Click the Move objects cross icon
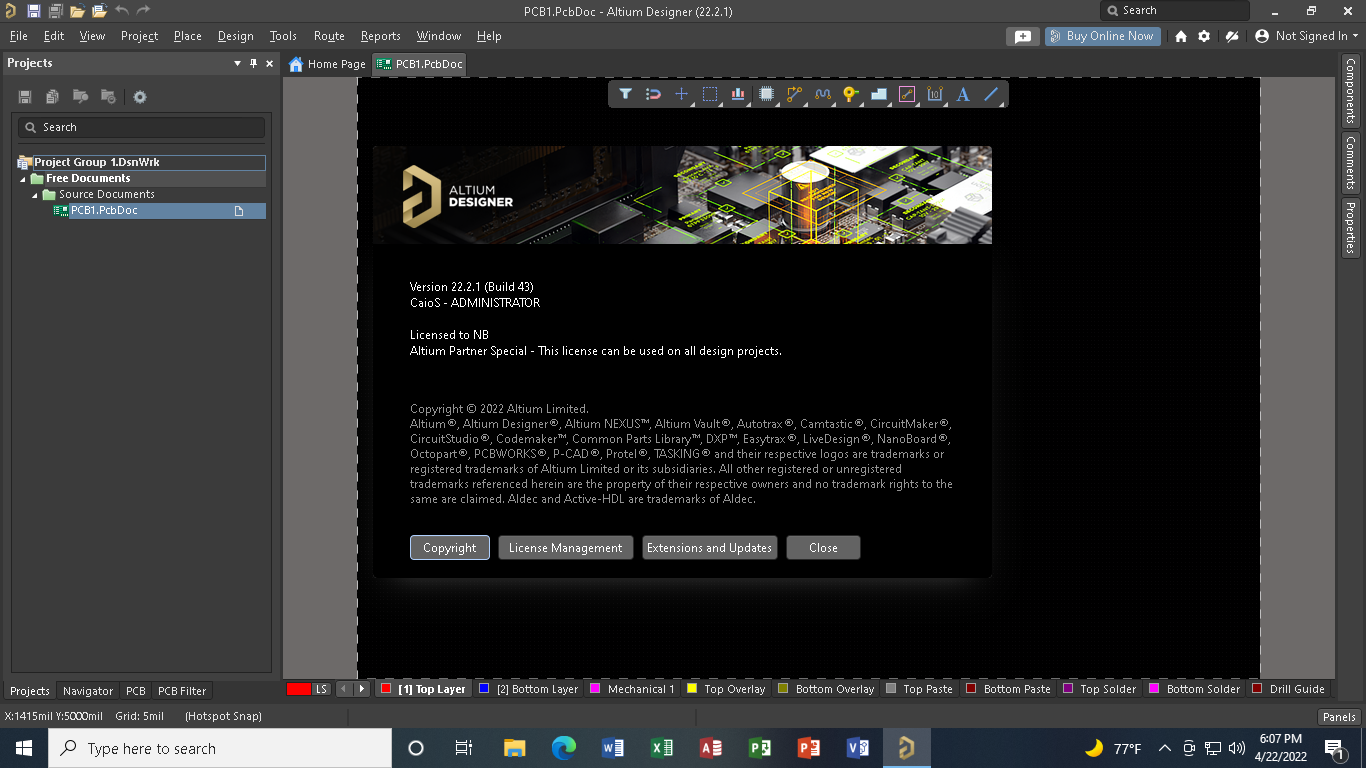The width and height of the screenshot is (1366, 768). tap(681, 94)
